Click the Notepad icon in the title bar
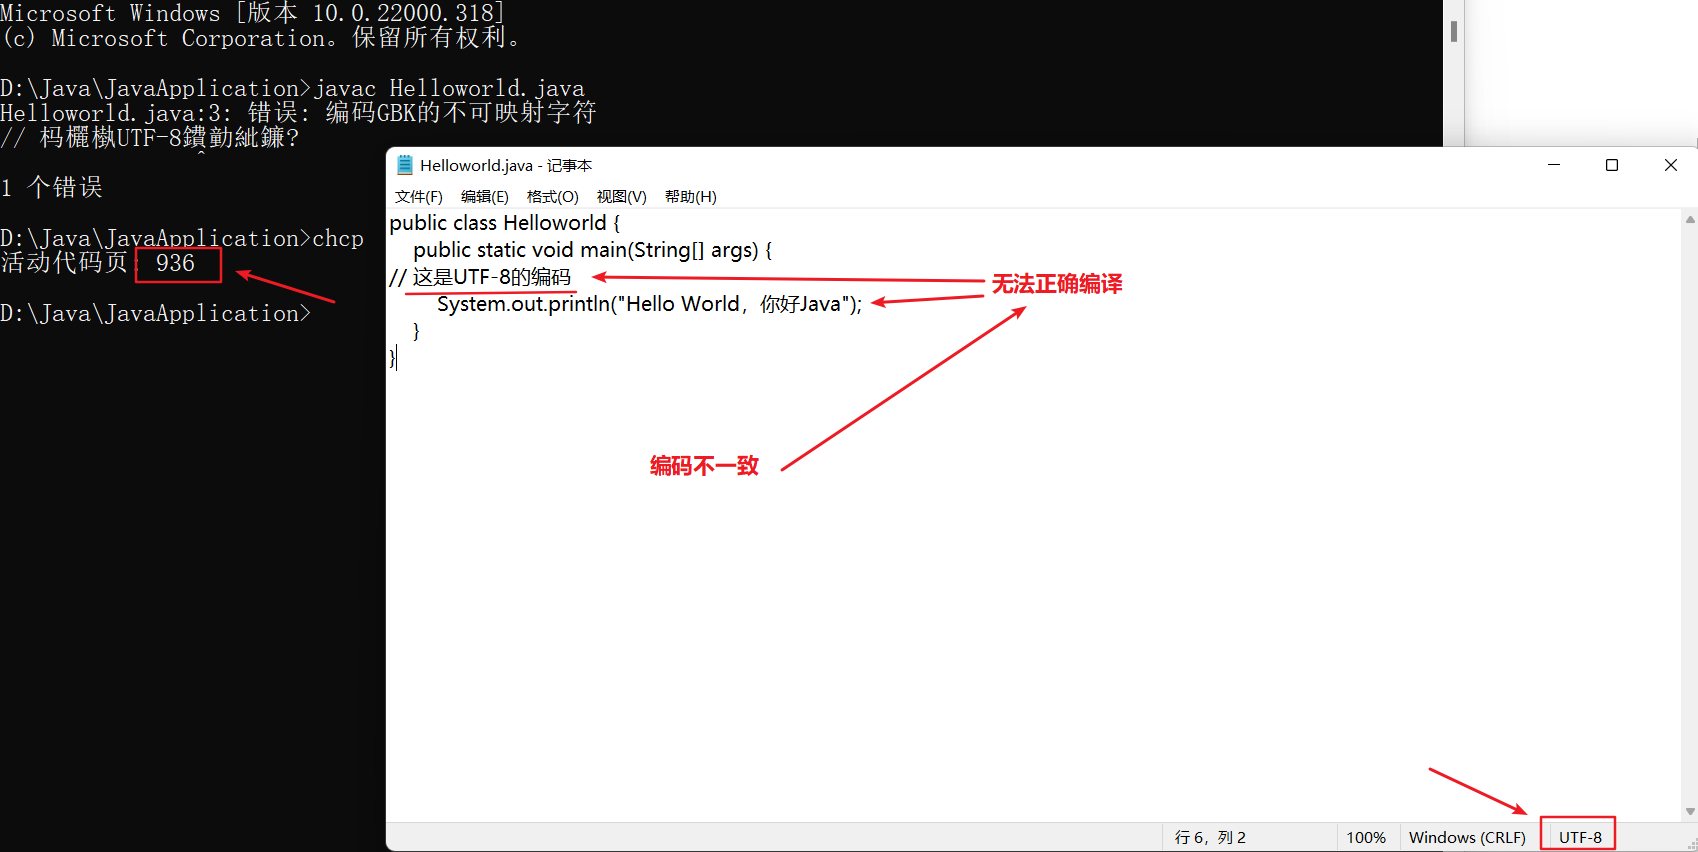The height and width of the screenshot is (852, 1698). pos(405,165)
